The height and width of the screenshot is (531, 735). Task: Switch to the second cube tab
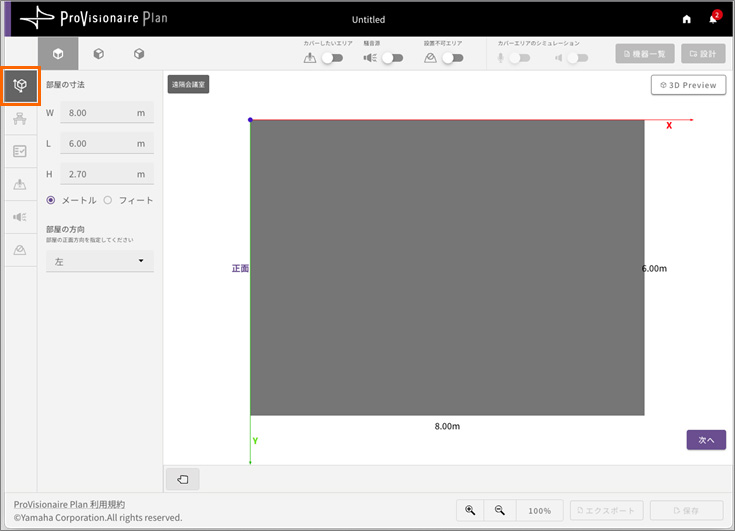[x=99, y=54]
